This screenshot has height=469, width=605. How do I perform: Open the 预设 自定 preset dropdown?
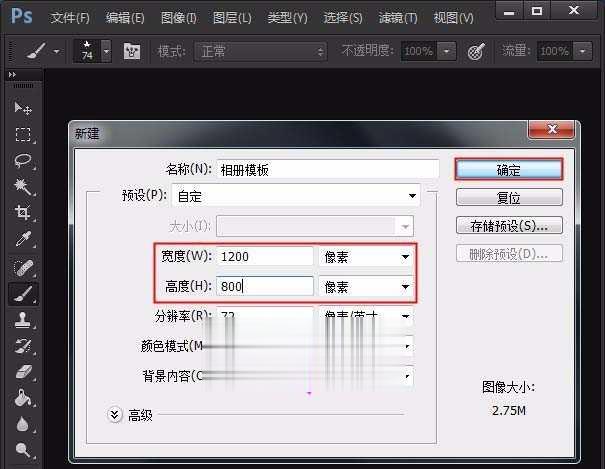(x=296, y=196)
